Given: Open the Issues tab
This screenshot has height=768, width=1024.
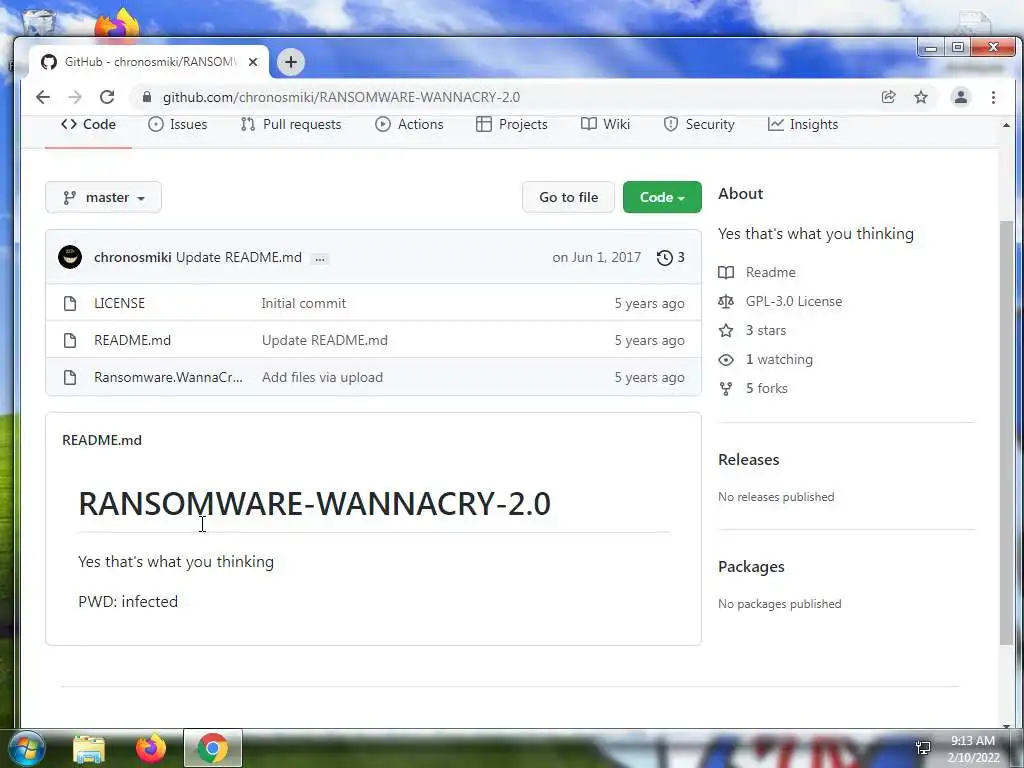Looking at the screenshot, I should 178,124.
